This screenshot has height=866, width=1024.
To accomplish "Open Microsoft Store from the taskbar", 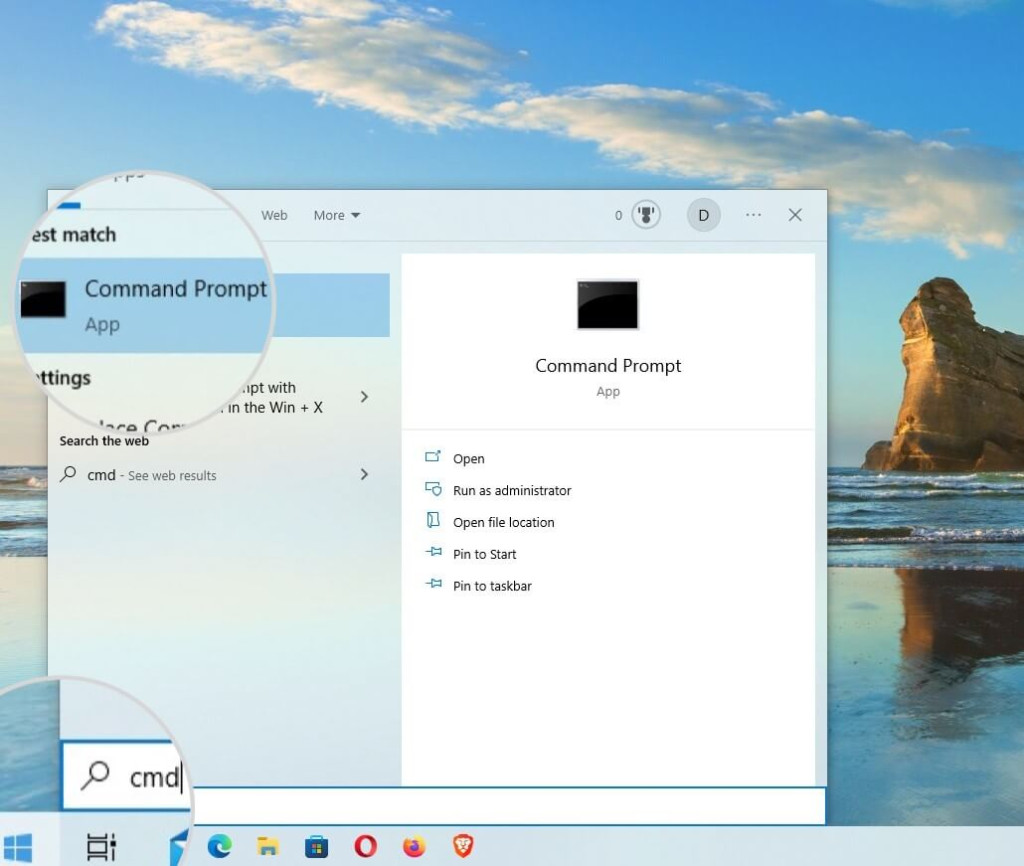I will 317,847.
